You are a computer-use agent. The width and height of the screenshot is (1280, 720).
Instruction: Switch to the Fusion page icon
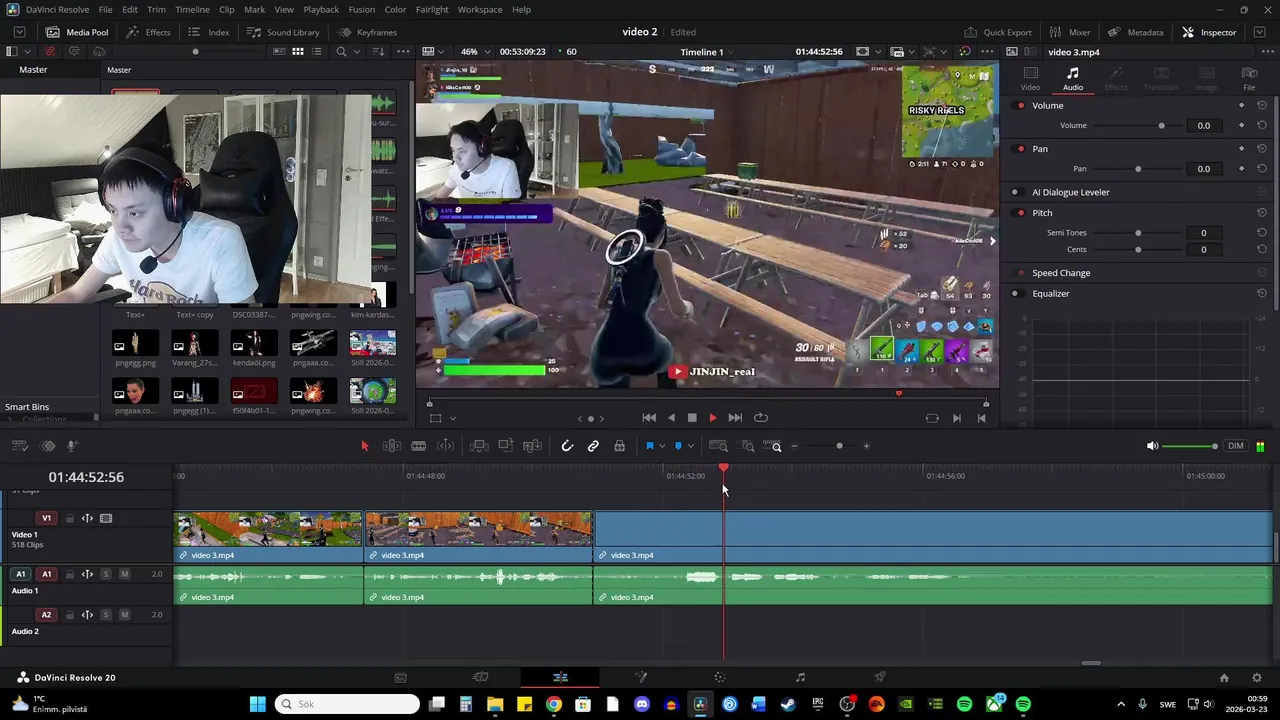point(641,677)
